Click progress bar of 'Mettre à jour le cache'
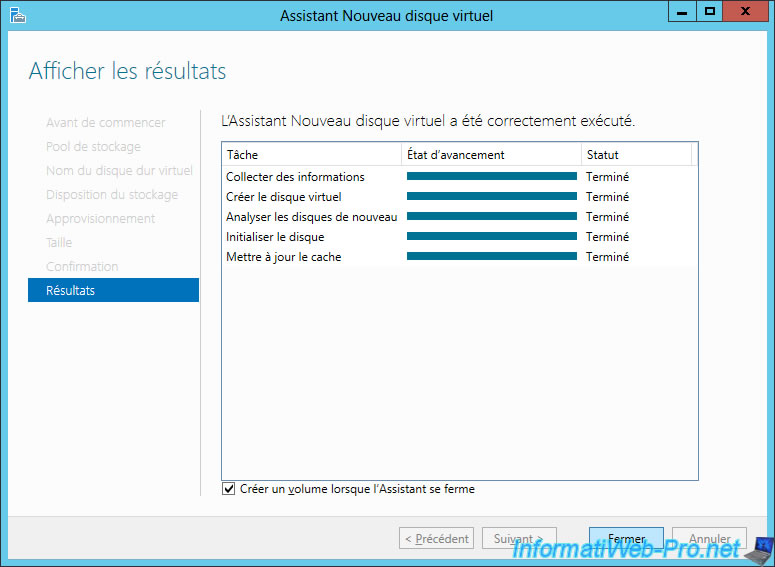775x567 pixels. click(492, 256)
